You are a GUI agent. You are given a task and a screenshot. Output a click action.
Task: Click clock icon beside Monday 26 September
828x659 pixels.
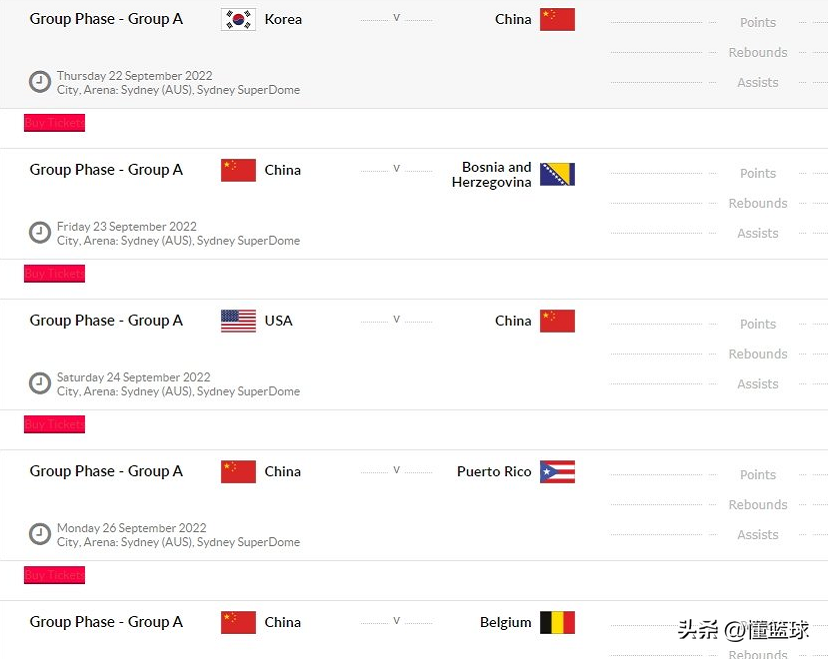(x=40, y=535)
